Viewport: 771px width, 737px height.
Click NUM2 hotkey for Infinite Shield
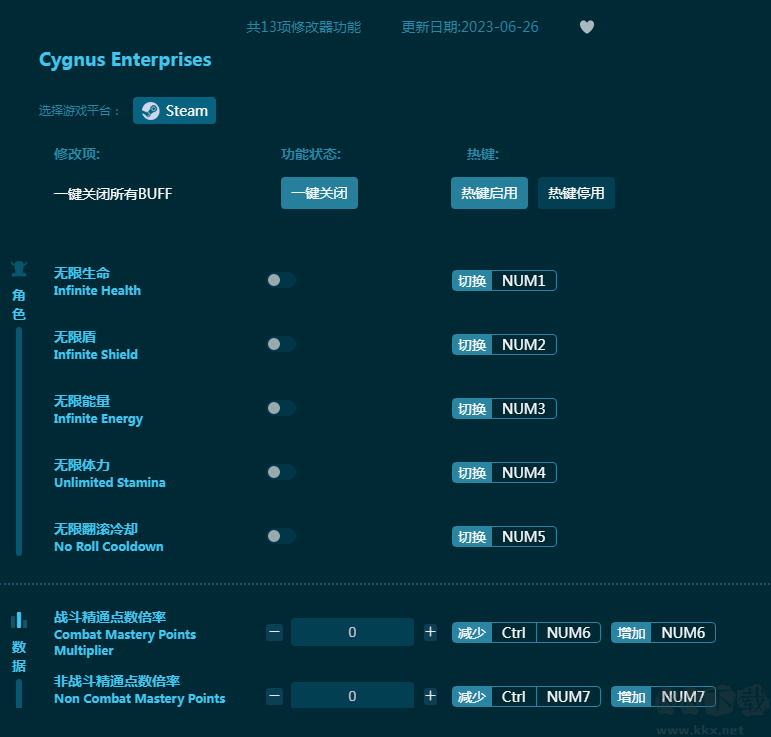point(524,345)
